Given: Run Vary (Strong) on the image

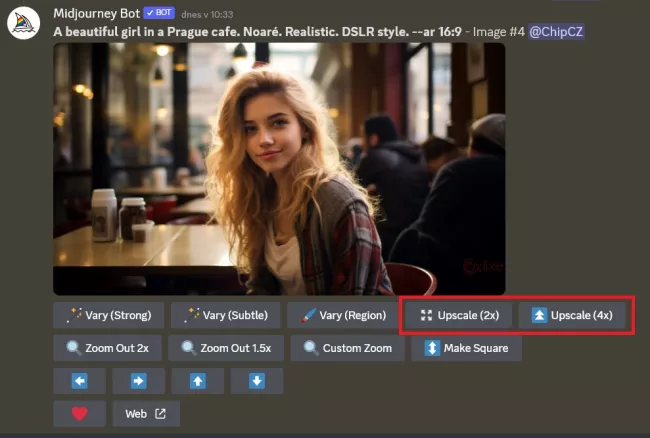Looking at the screenshot, I should click(x=108, y=315).
